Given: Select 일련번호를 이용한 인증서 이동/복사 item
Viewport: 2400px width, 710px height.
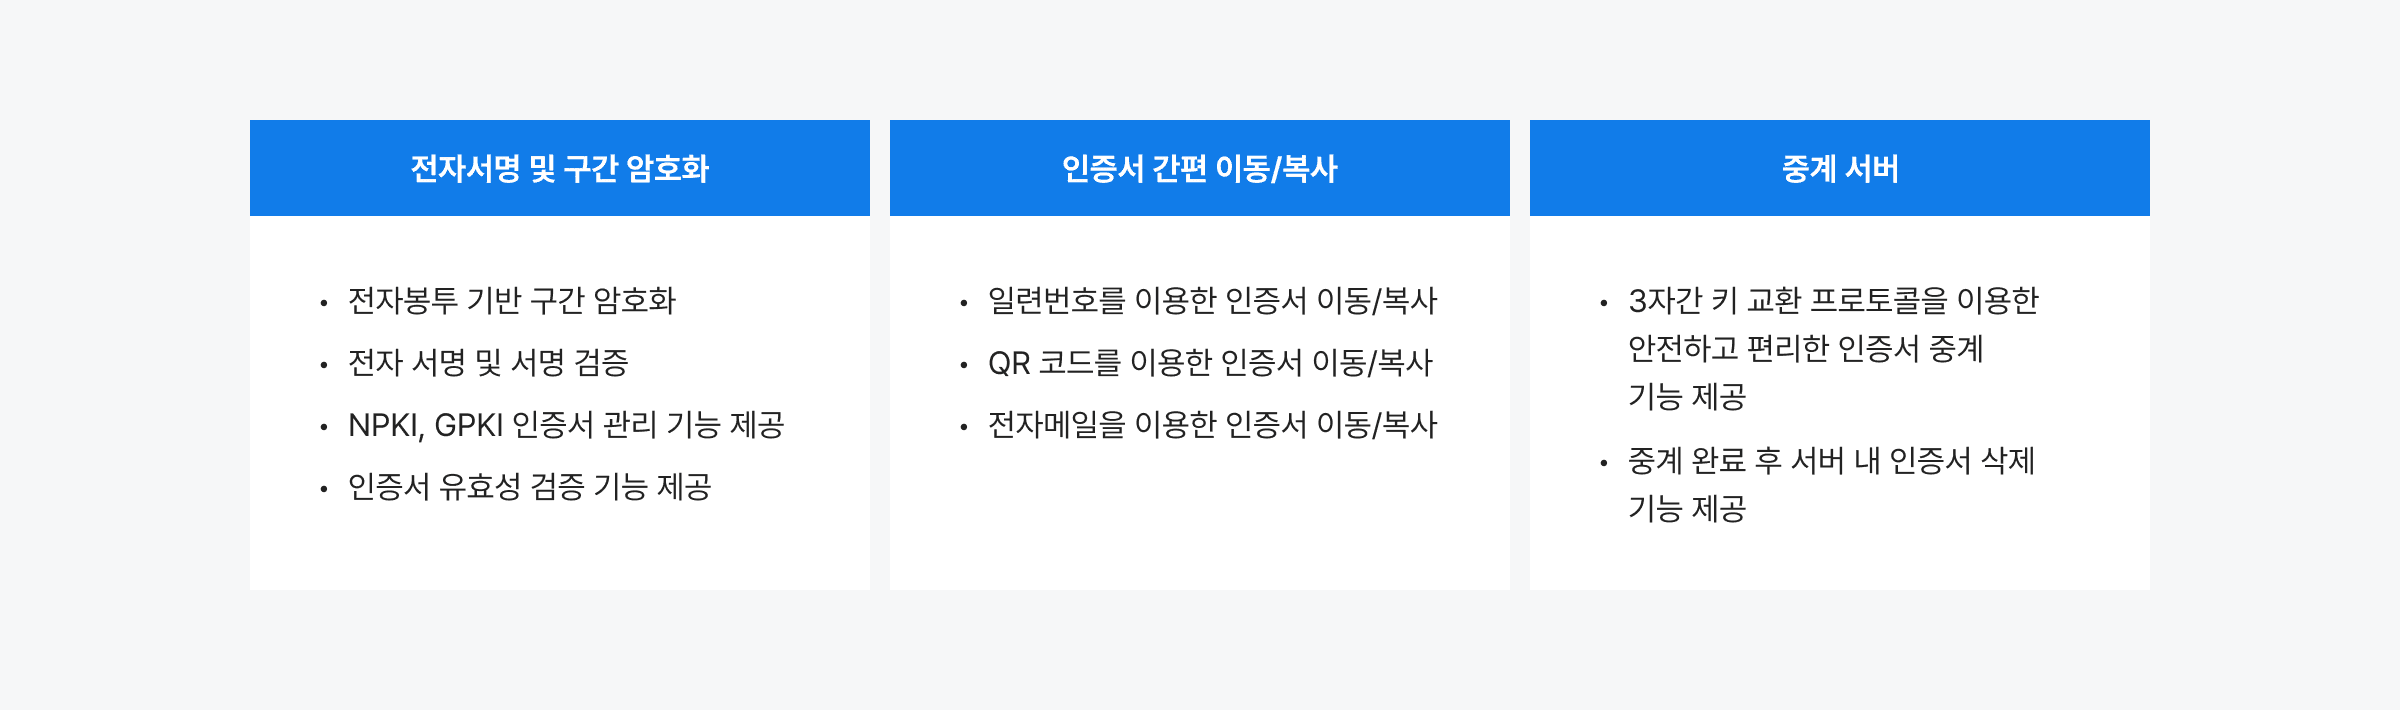Looking at the screenshot, I should [x=1211, y=301].
